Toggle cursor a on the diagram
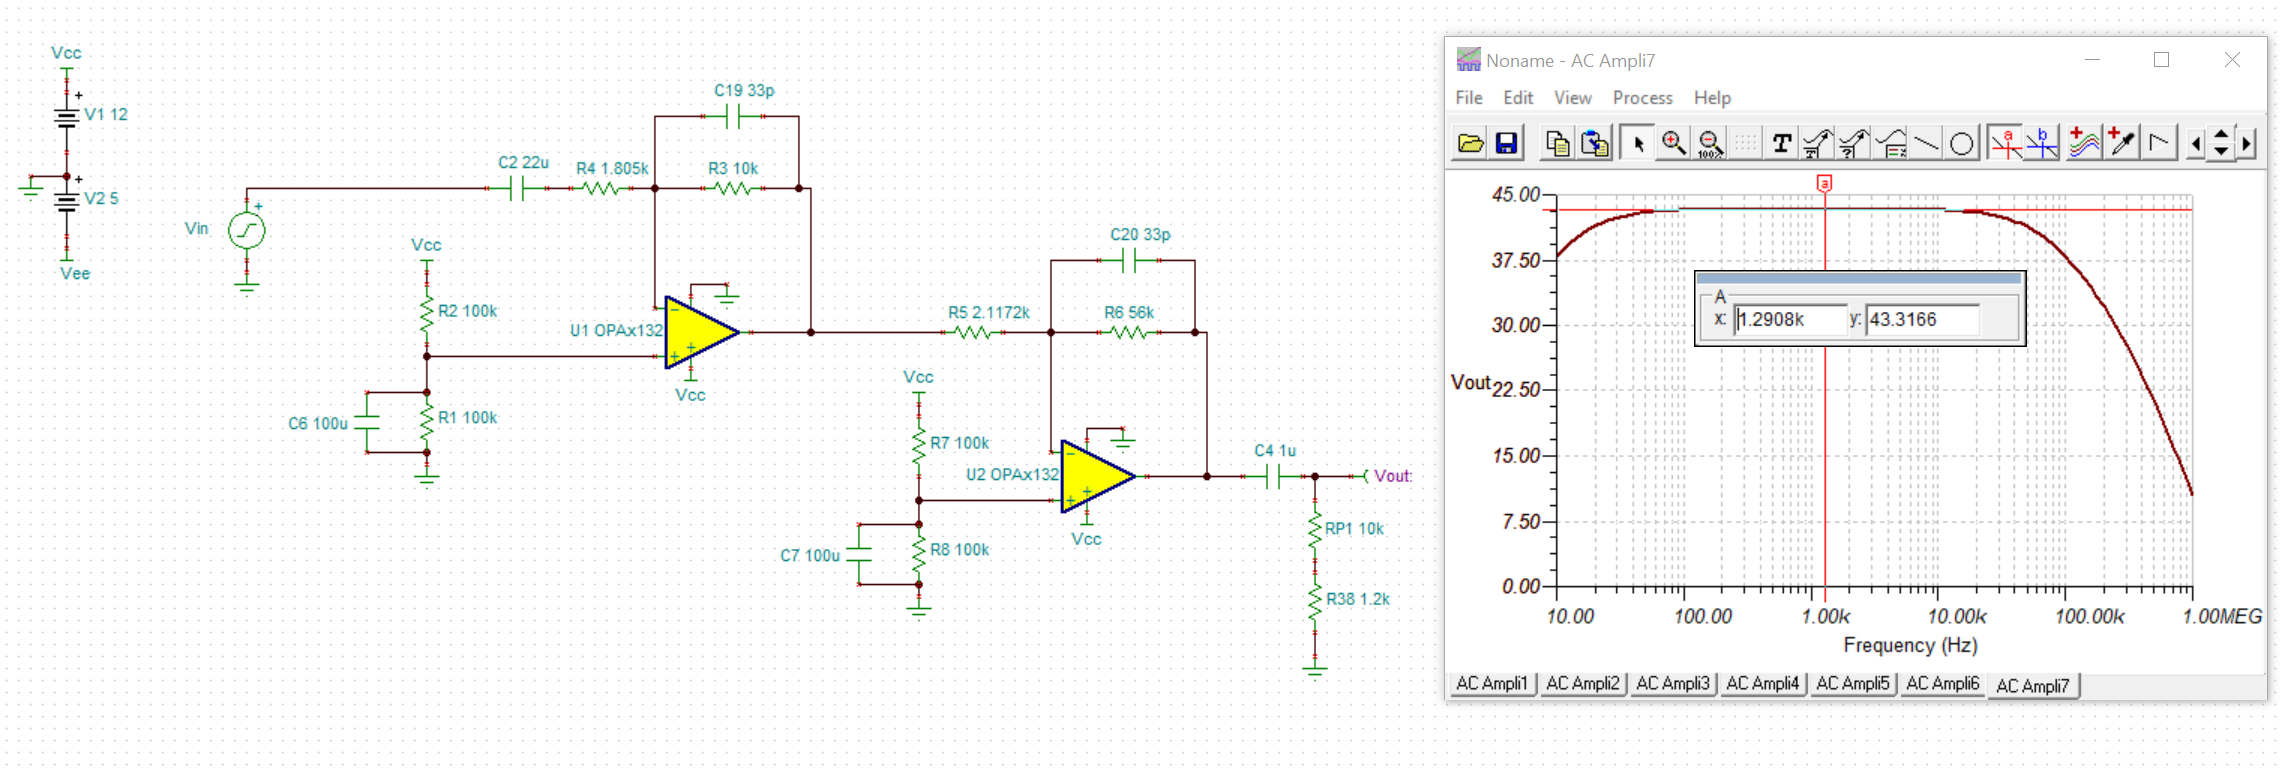Screen dimensions: 2283x772 click(2005, 144)
